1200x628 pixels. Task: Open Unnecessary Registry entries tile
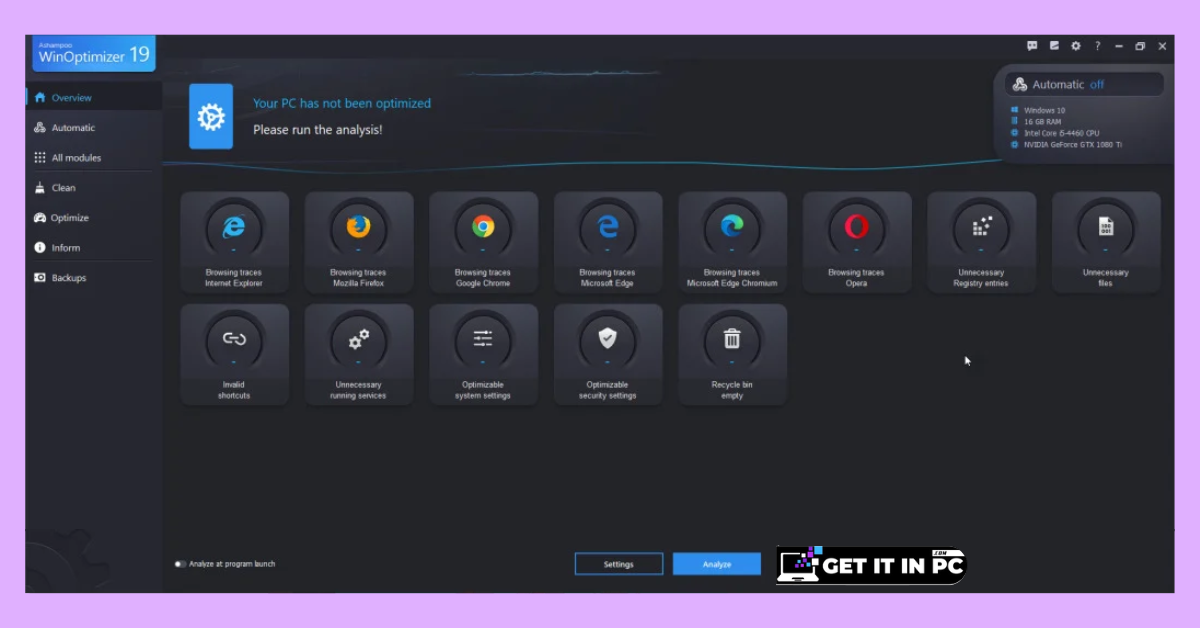pyautogui.click(x=981, y=242)
